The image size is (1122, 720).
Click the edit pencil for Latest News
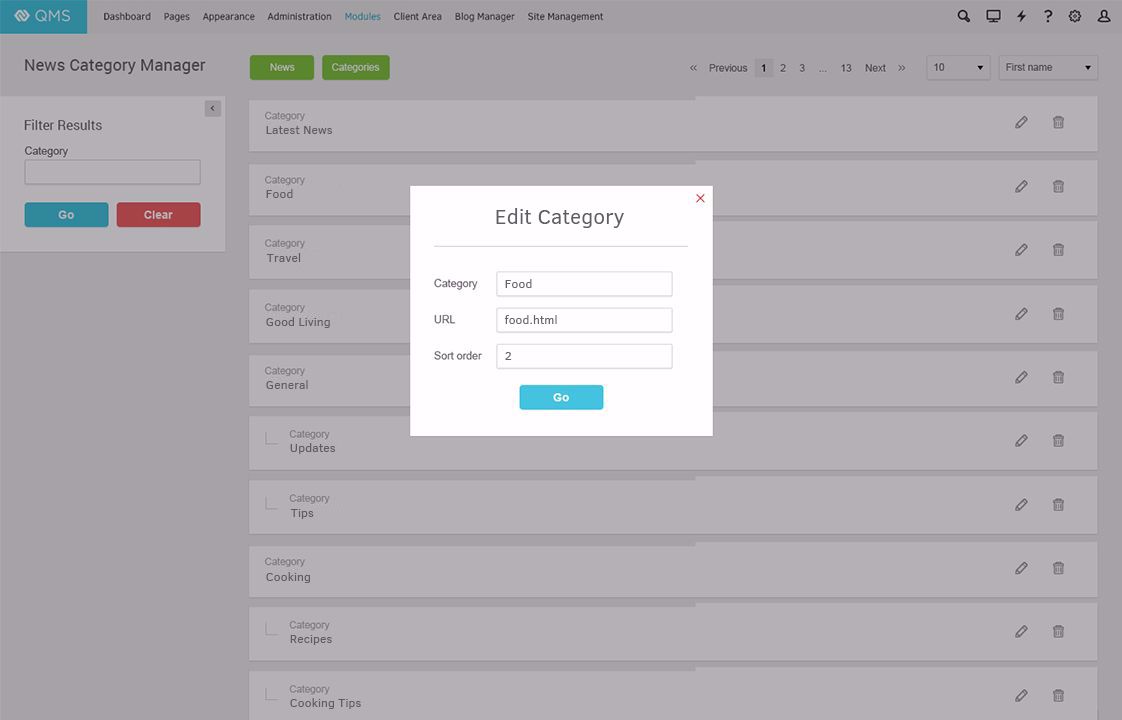(1021, 122)
